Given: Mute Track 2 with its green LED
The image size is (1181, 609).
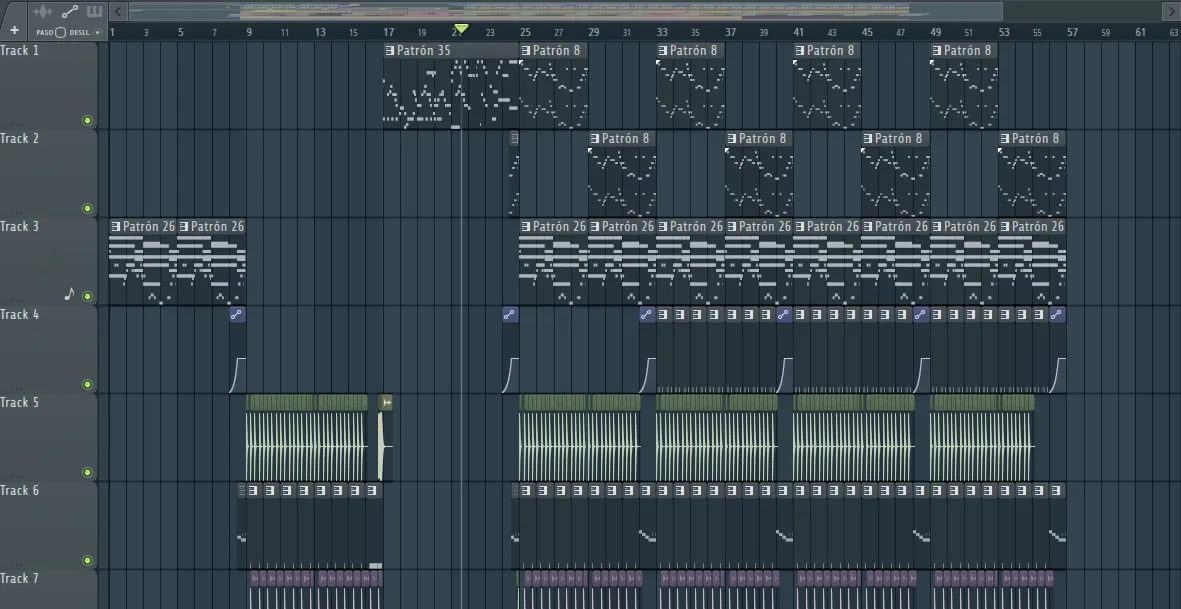Looking at the screenshot, I should coord(87,209).
